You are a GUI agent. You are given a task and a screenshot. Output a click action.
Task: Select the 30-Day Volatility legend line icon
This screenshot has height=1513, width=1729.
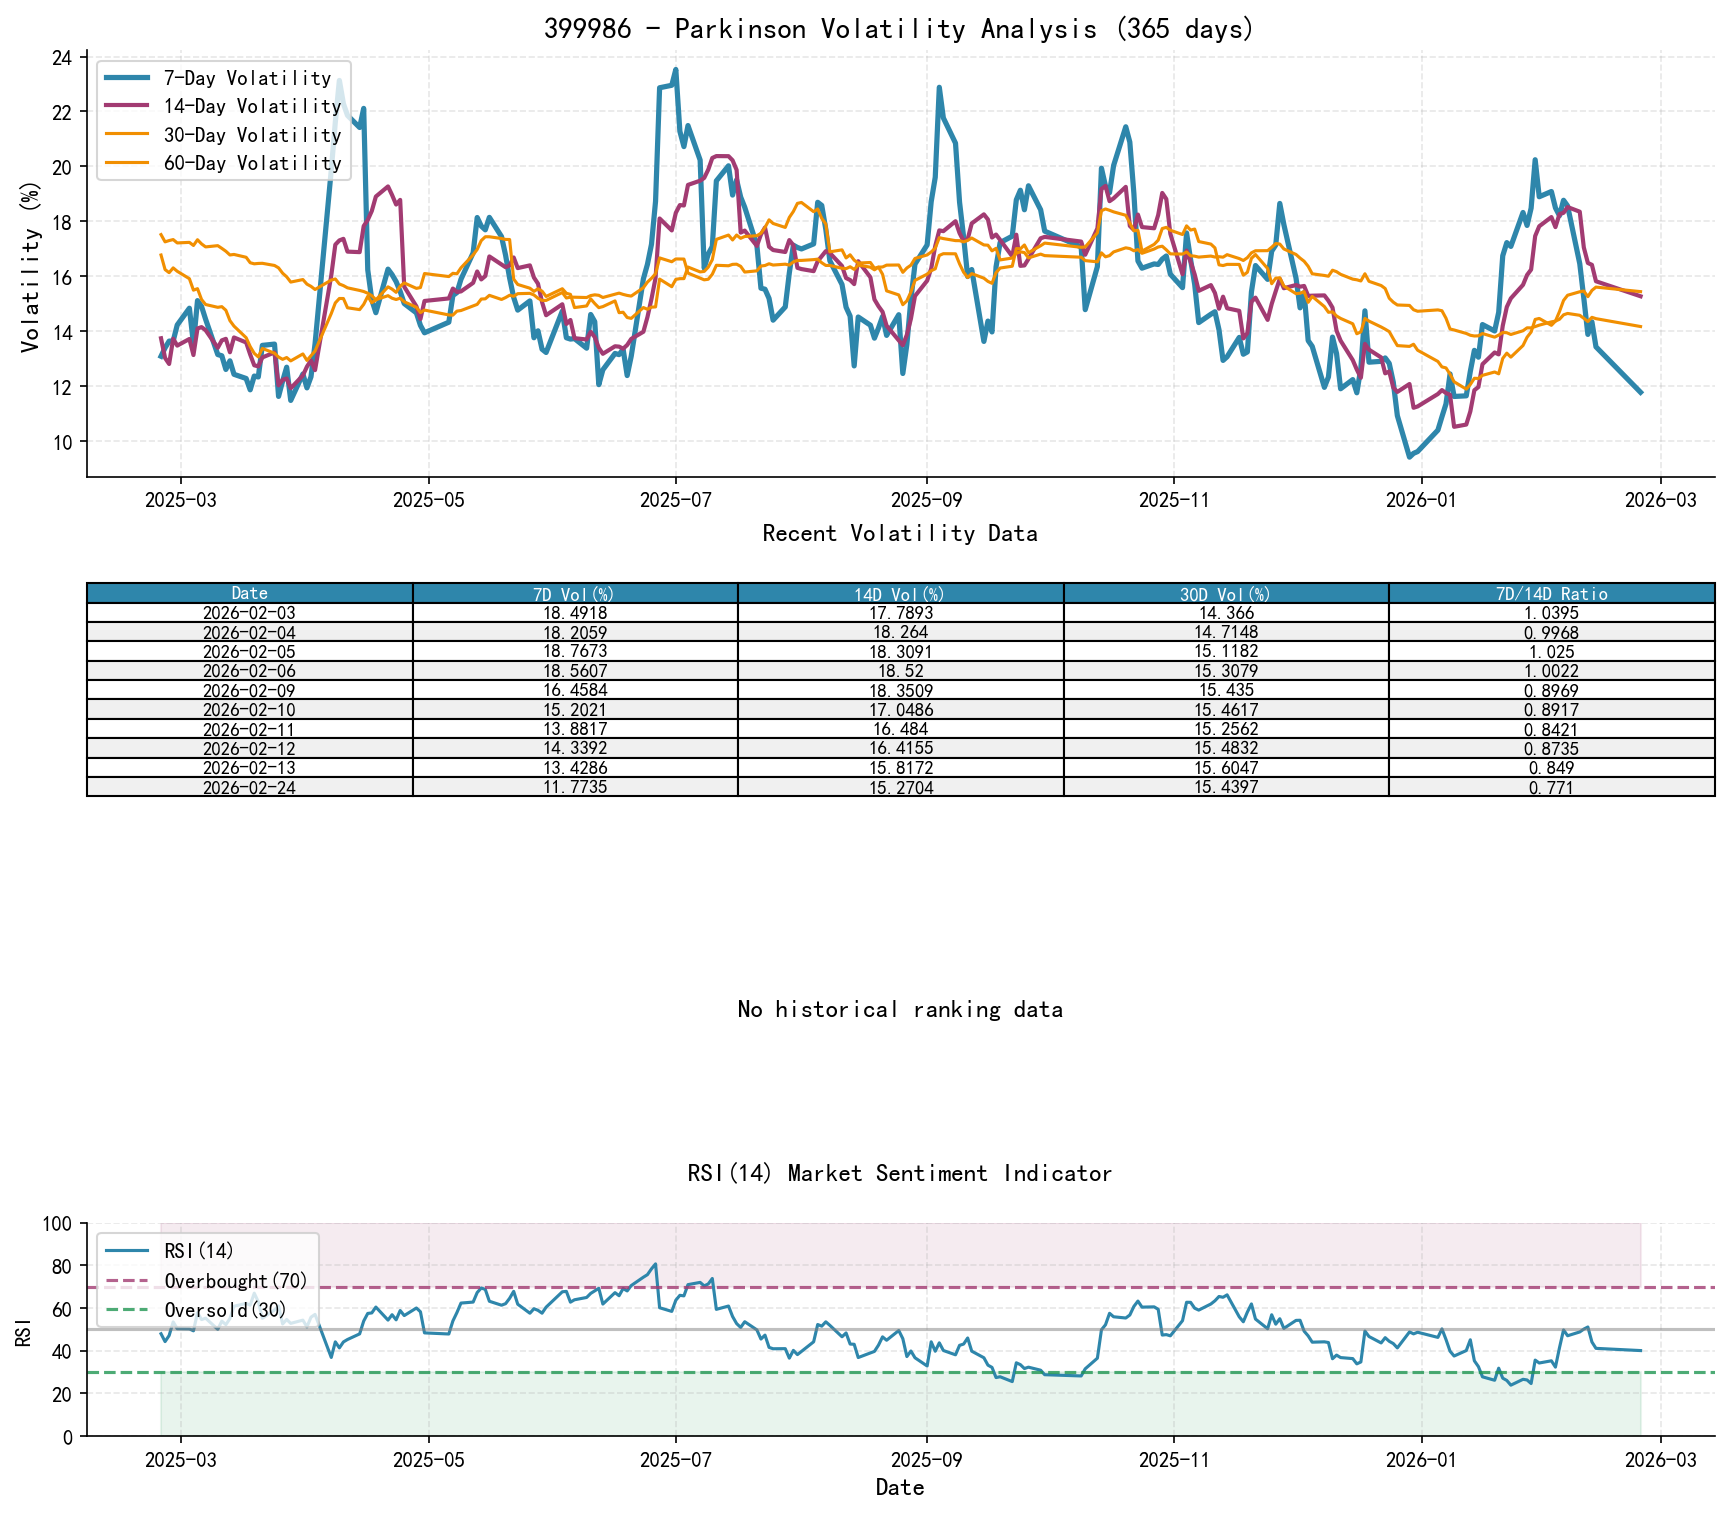click(129, 135)
